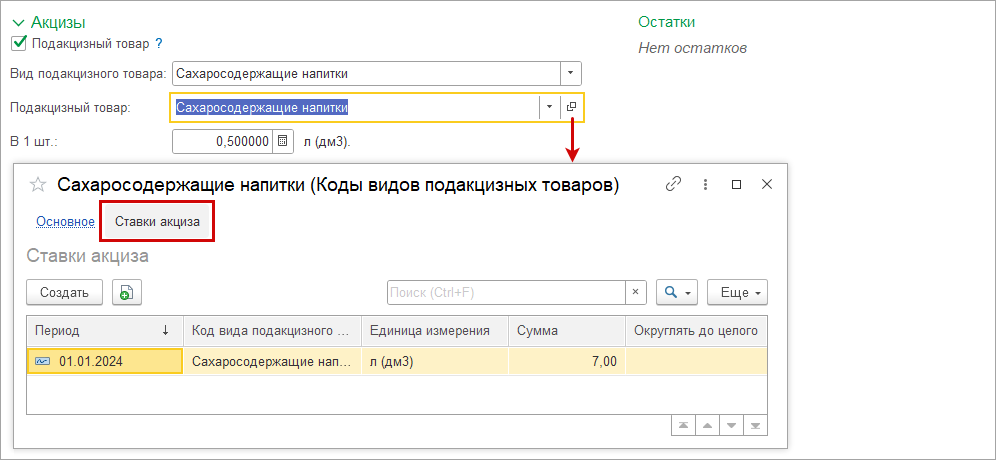Add window to favorites with star icon

tap(38, 184)
